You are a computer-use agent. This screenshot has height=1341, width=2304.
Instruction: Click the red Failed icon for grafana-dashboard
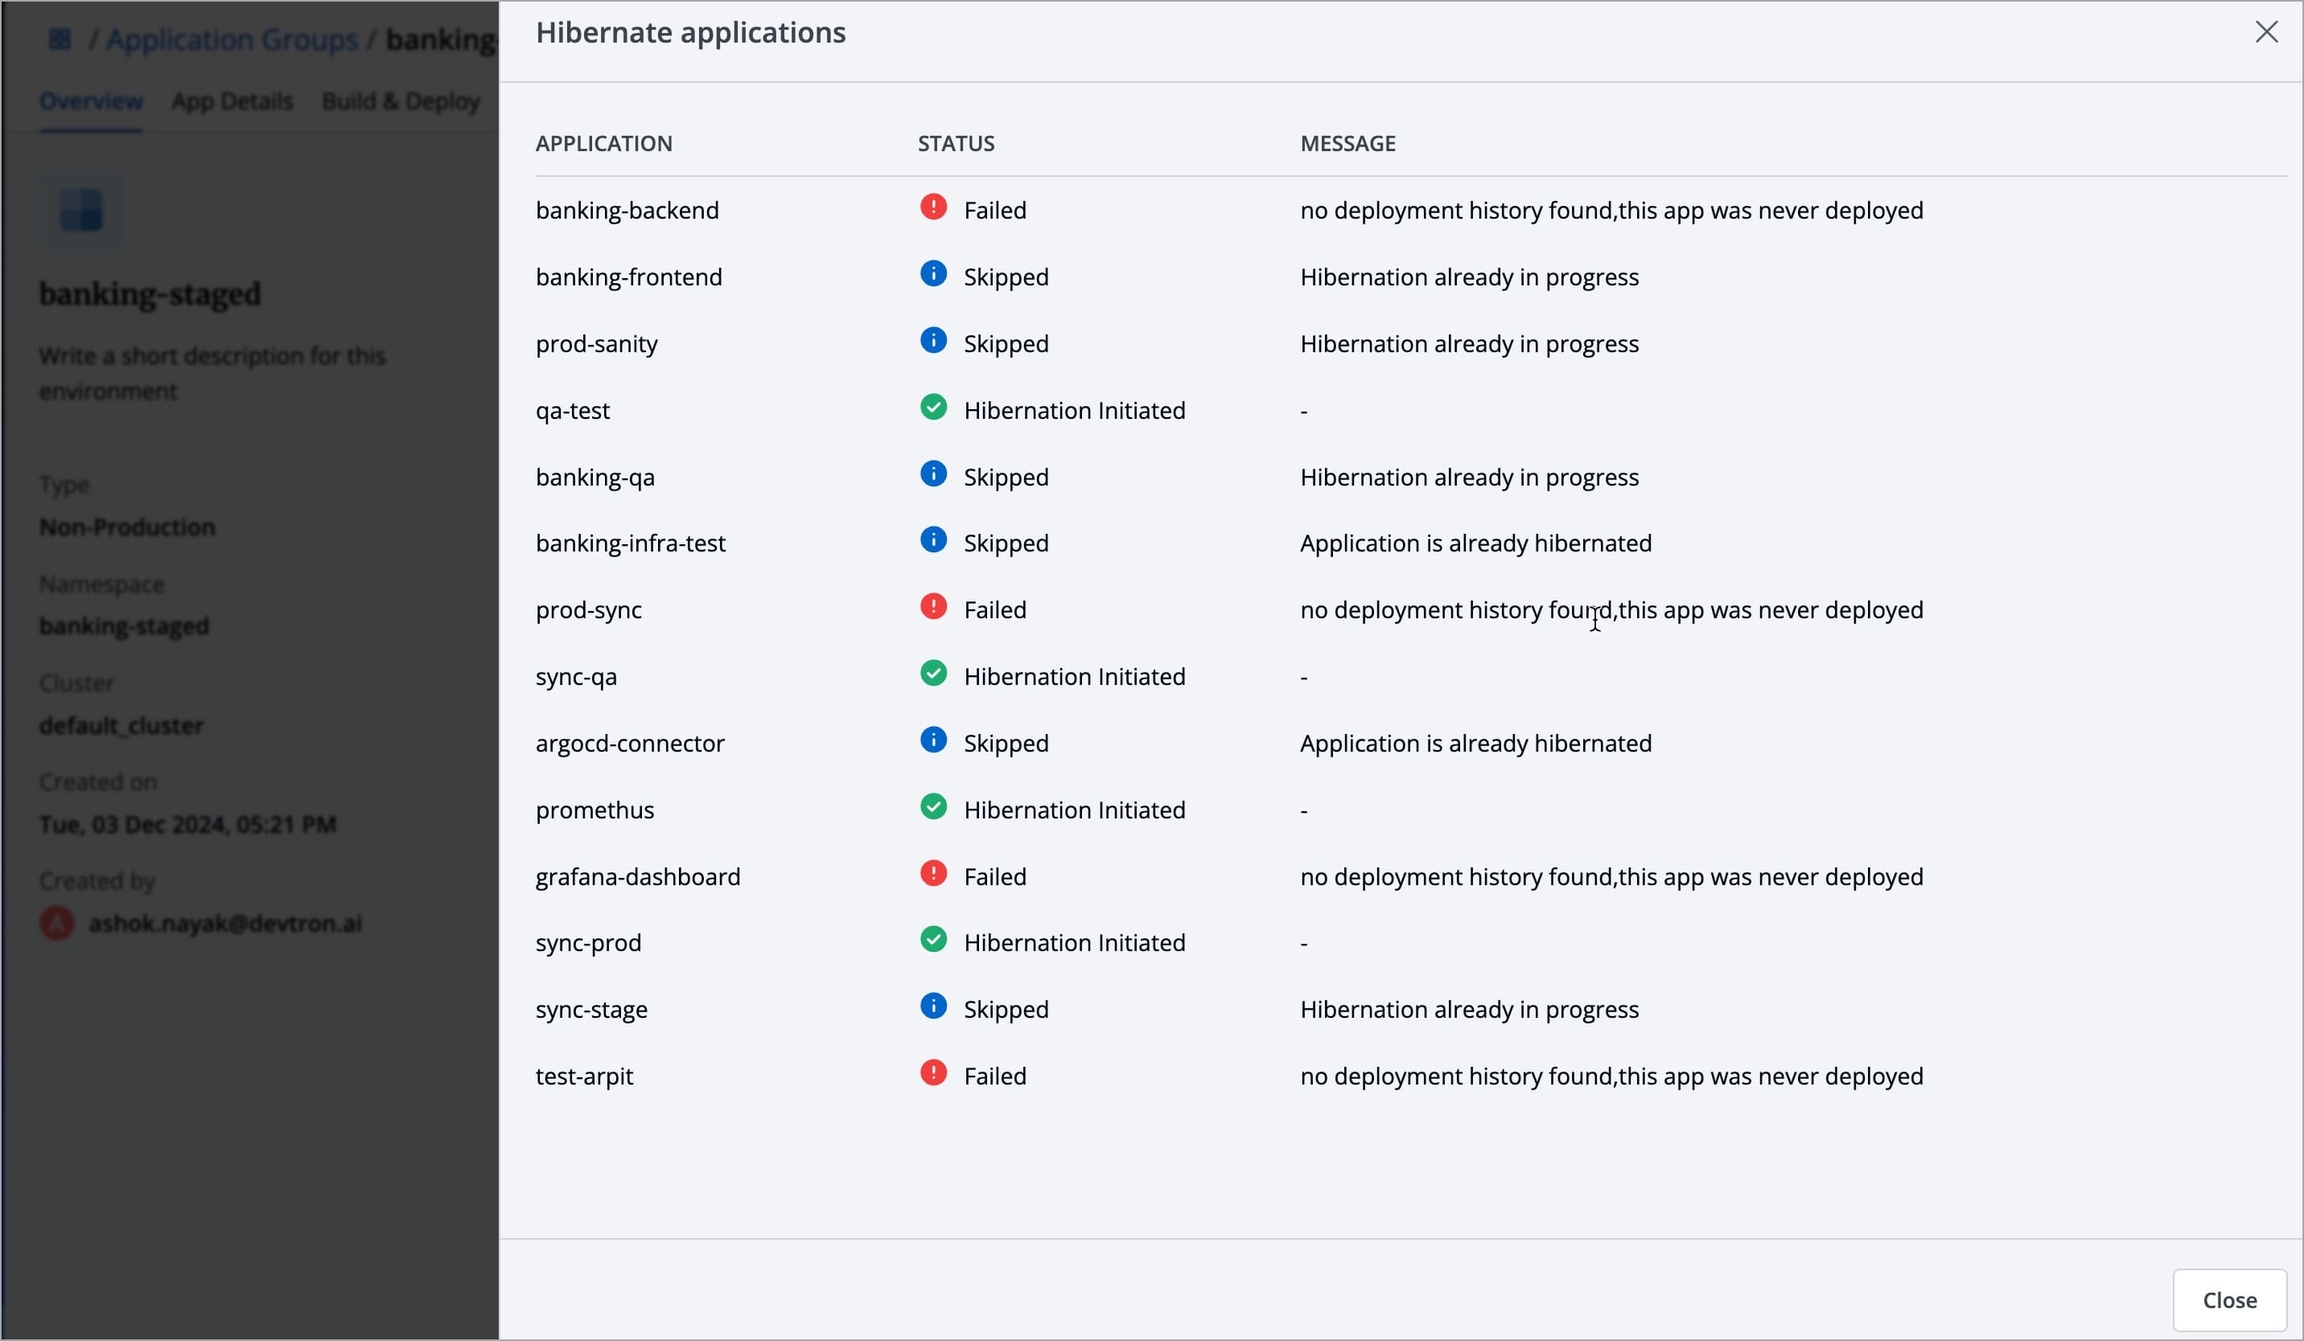(933, 874)
